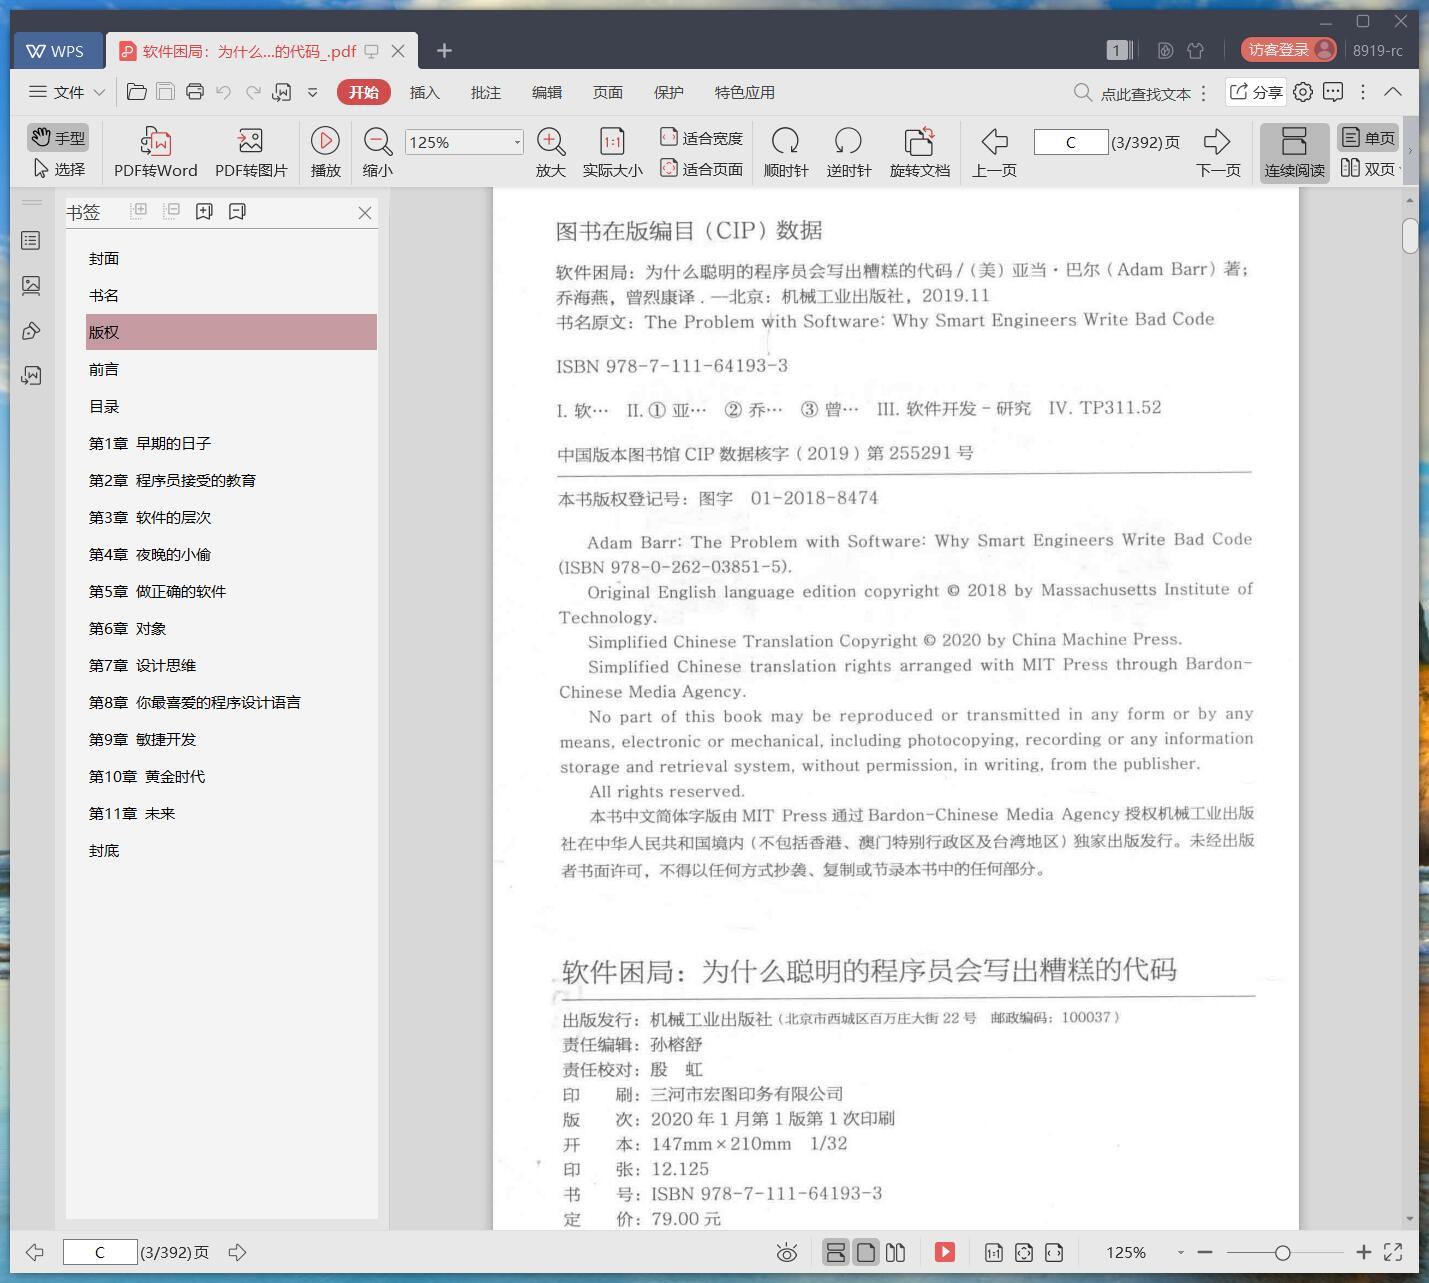1429x1283 pixels.
Task: Choose 适合页面 fit page option
Action: [x=701, y=169]
